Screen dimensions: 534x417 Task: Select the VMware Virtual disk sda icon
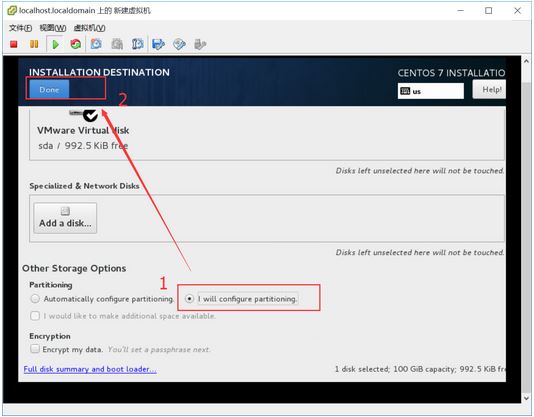(84, 115)
